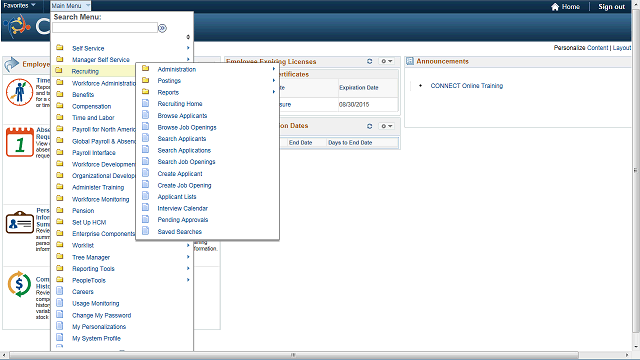Open Usage Monitoring menu item
640x360 pixels.
96,303
